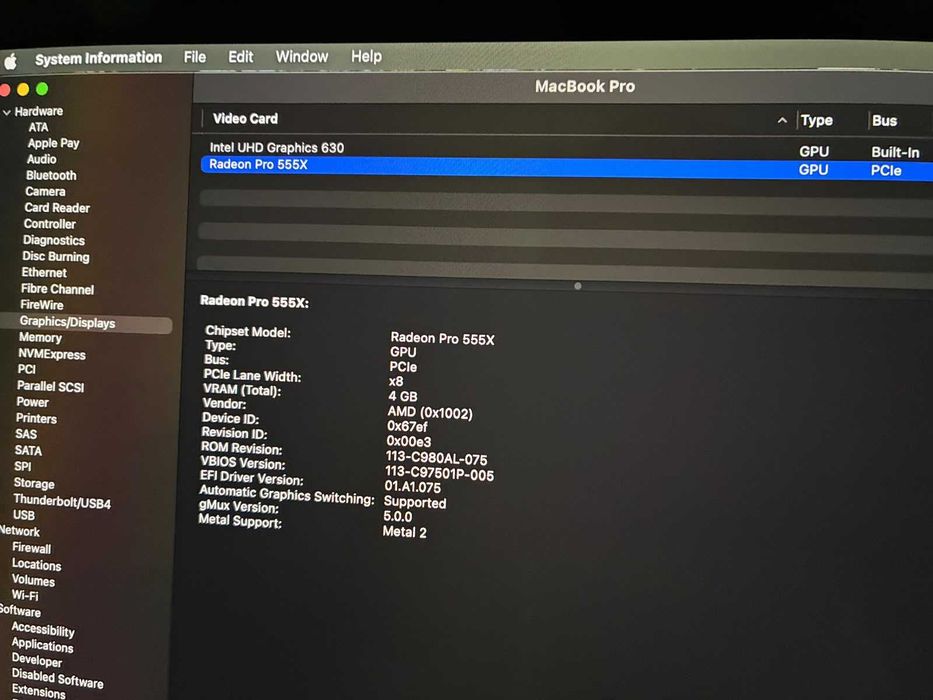
Task: Select Accessibility in the sidebar
Action: tap(43, 629)
